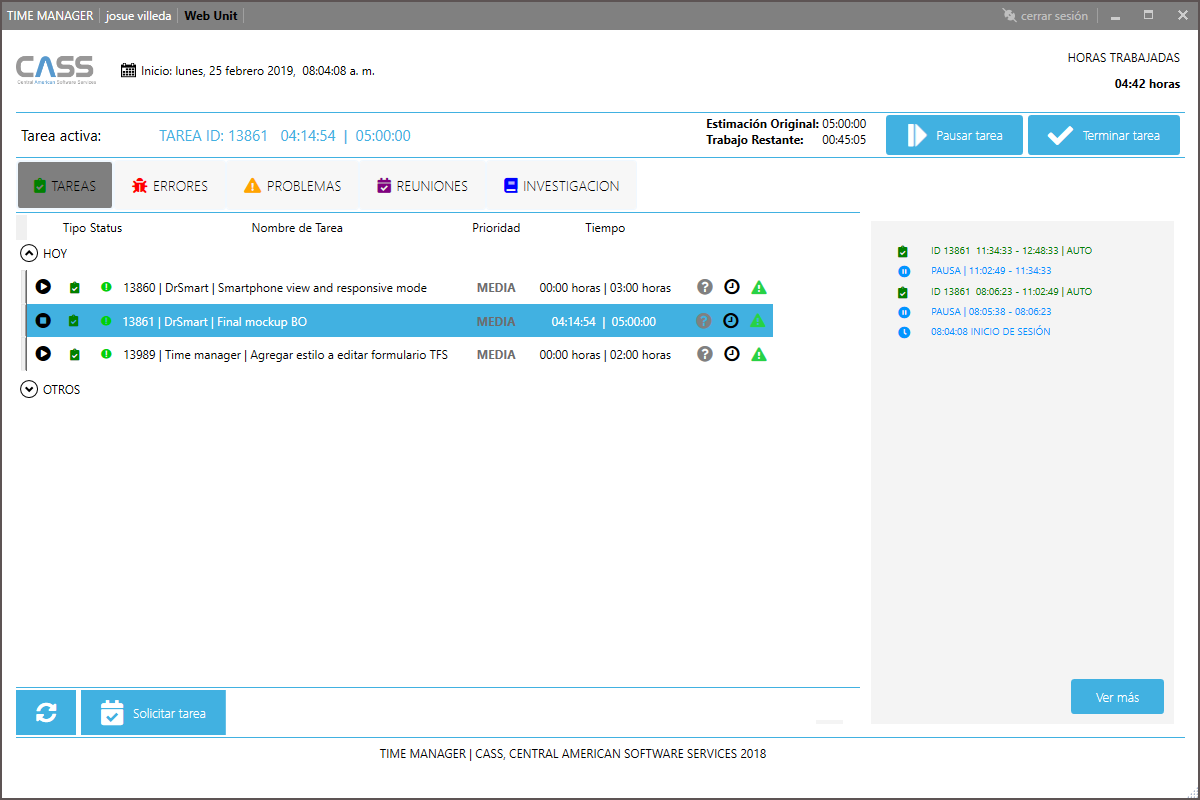Click the Ver más button
Viewport: 1200px width, 800px height.
pyautogui.click(x=1117, y=697)
